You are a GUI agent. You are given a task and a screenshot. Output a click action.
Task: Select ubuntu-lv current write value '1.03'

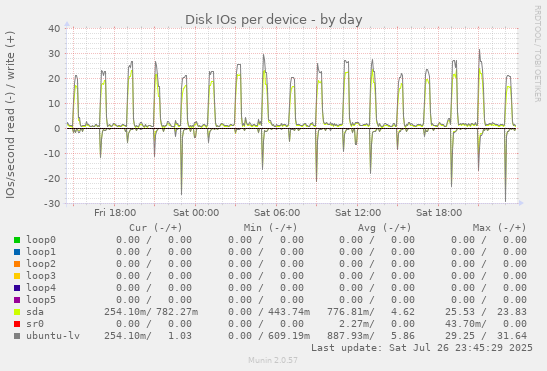point(180,335)
